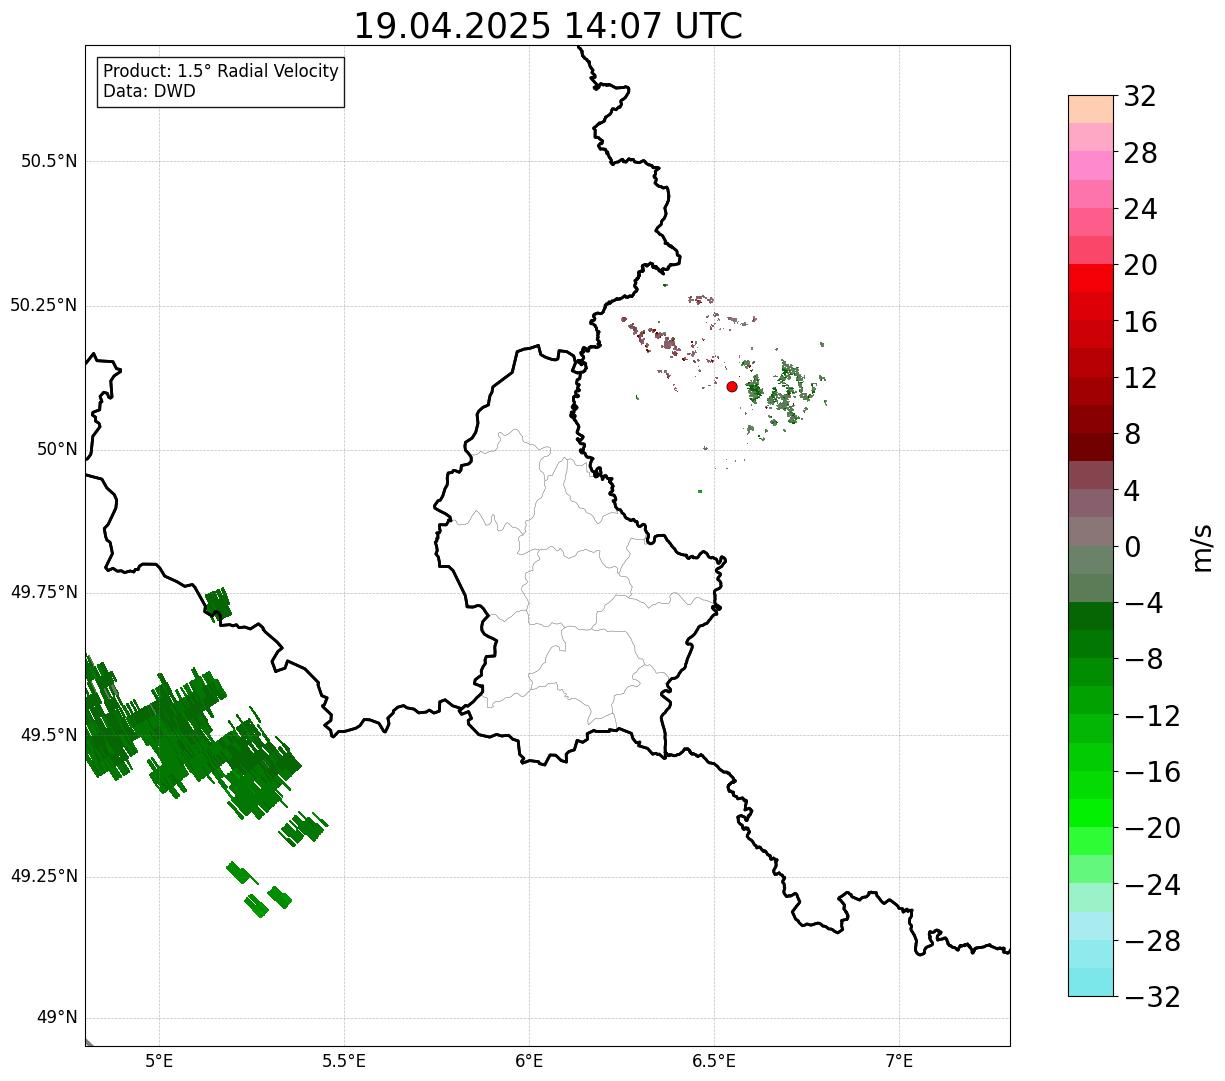Click the '28' colorbar tick label

[1140, 153]
